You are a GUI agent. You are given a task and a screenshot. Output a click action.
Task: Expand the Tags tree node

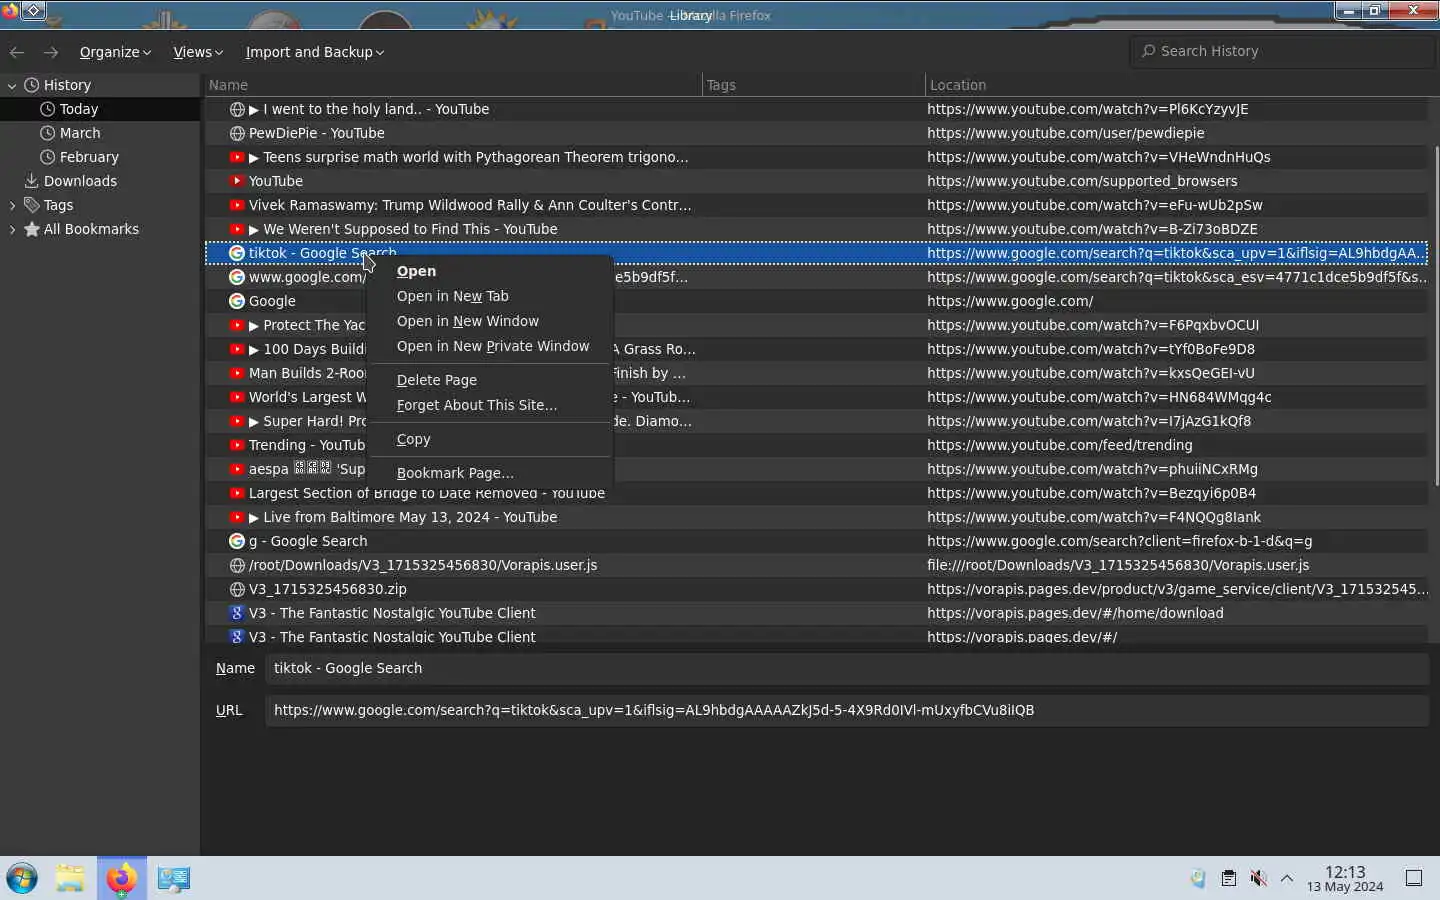pyautogui.click(x=12, y=205)
